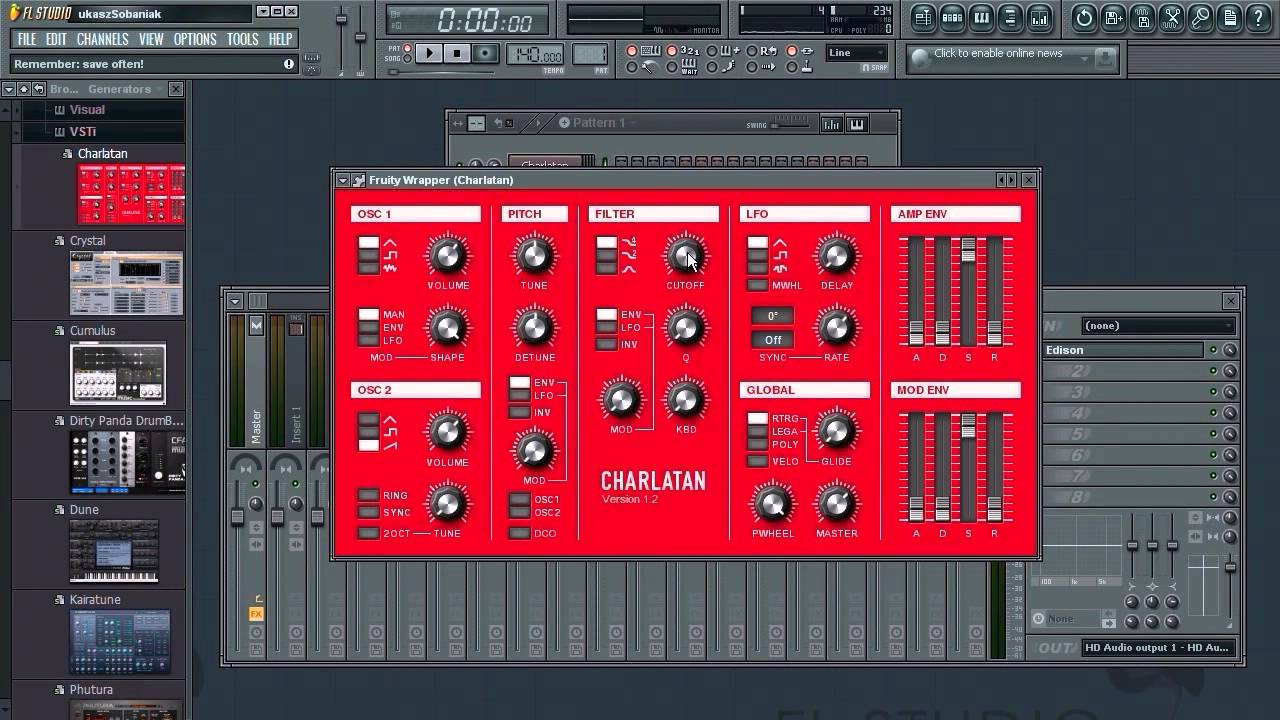Toggle OSC 1 MOD MAN switch
This screenshot has height=720, width=1280.
368,315
